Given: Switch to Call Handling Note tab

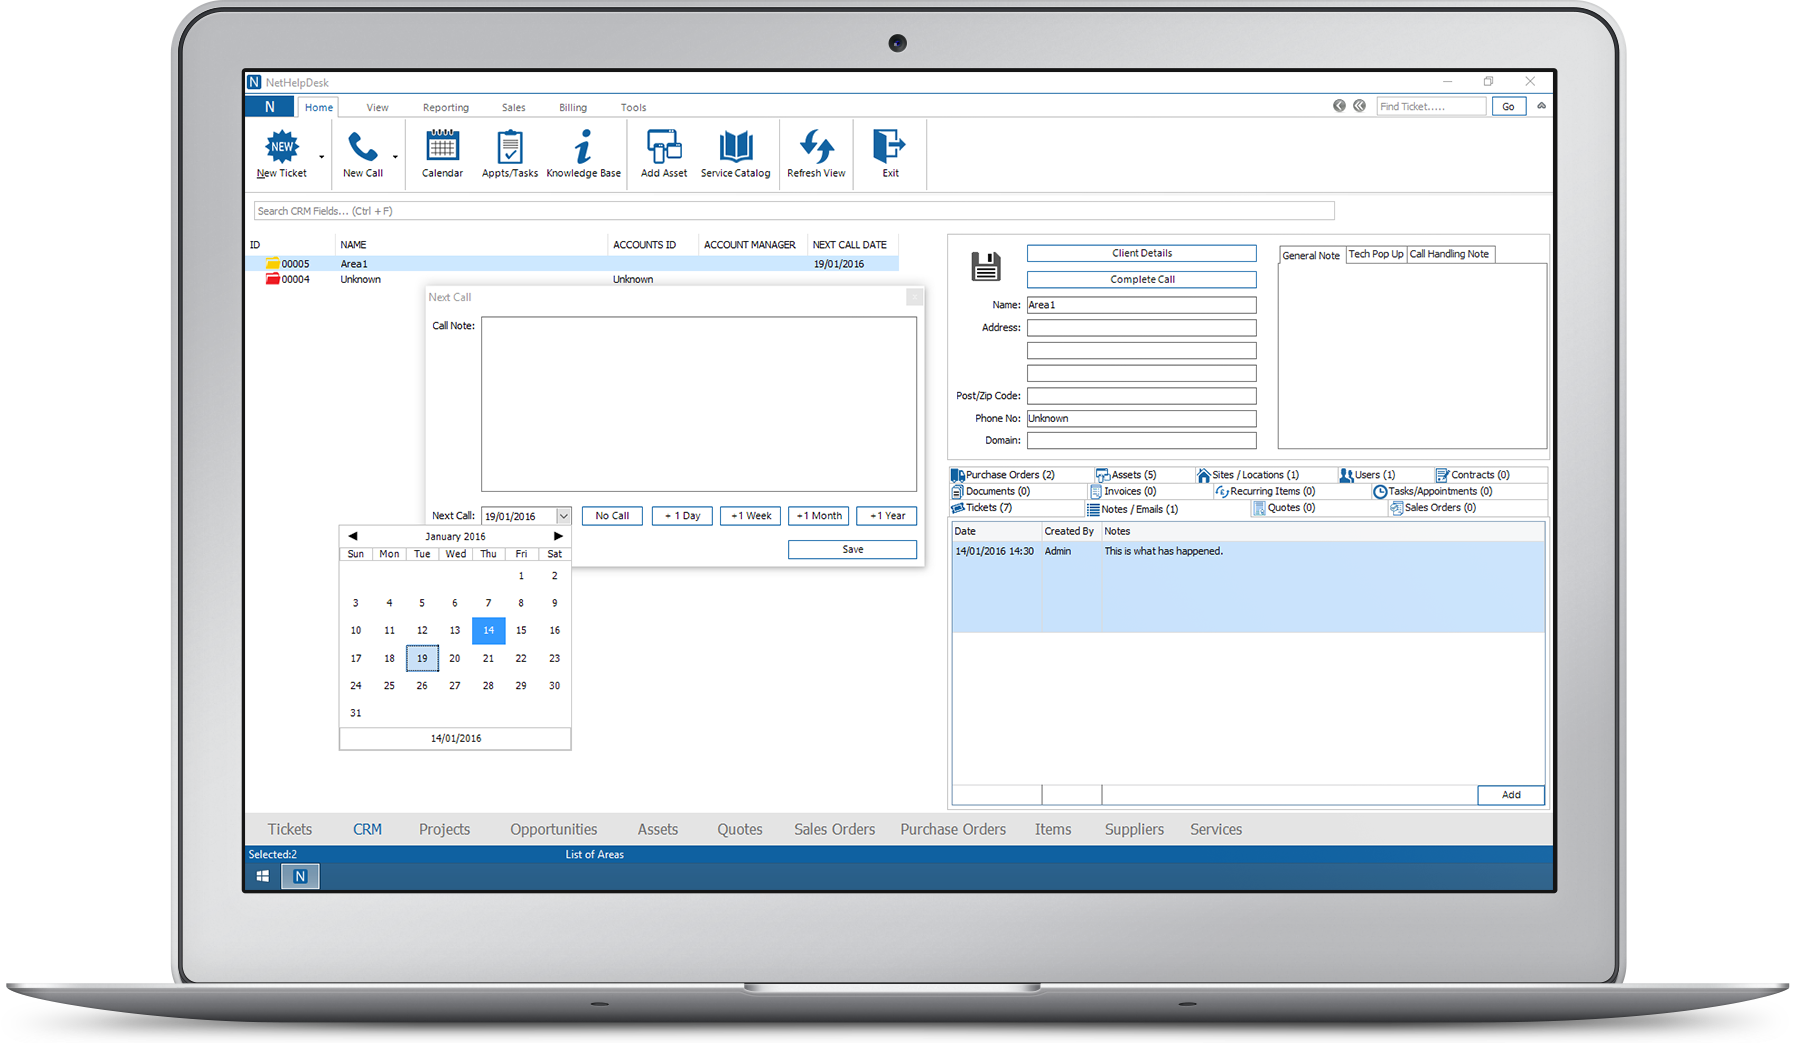Looking at the screenshot, I should [x=1450, y=254].
